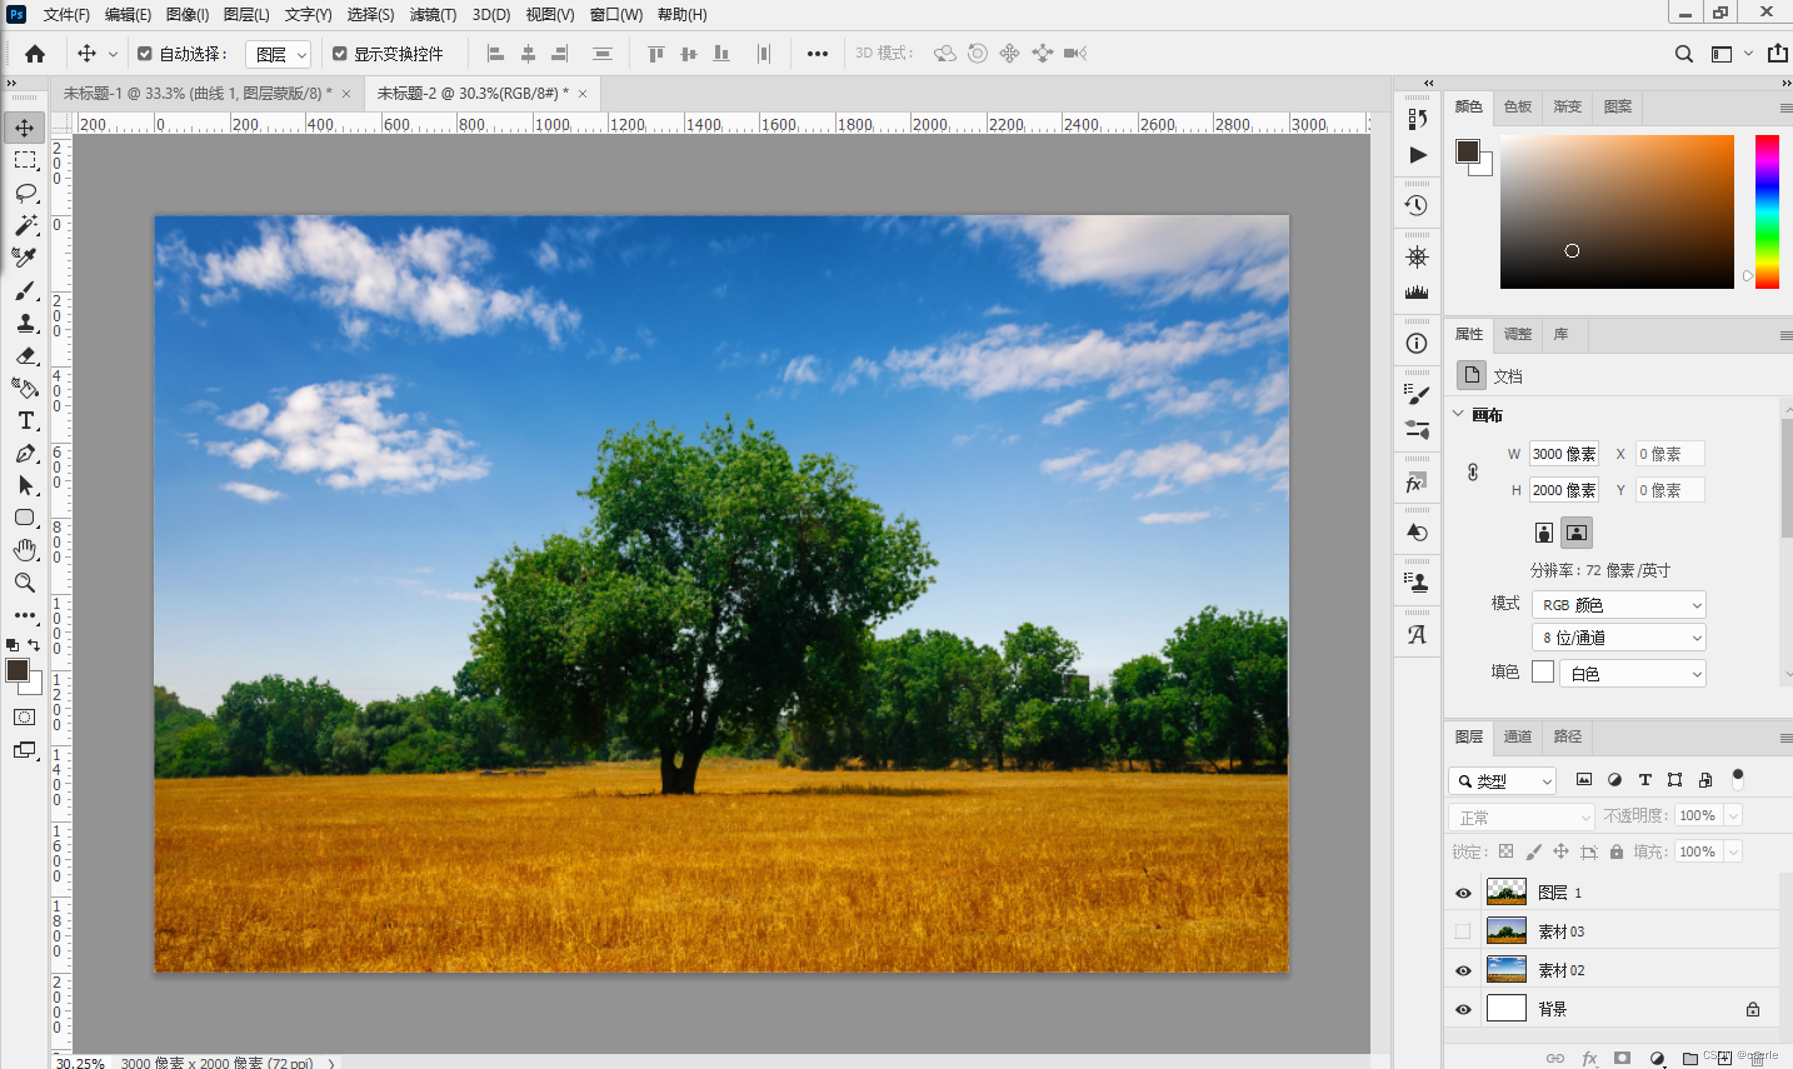This screenshot has height=1069, width=1793.
Task: Toggle lock all for layer
Action: 1616,852
